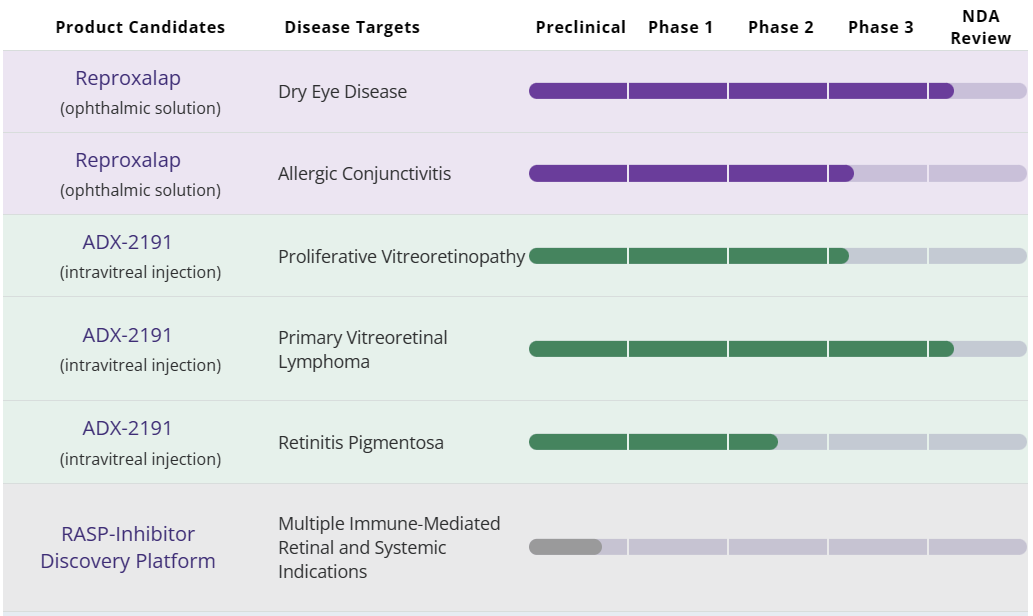The height and width of the screenshot is (616, 1033).
Task: Select the Phase 3 stage header
Action: 881,27
